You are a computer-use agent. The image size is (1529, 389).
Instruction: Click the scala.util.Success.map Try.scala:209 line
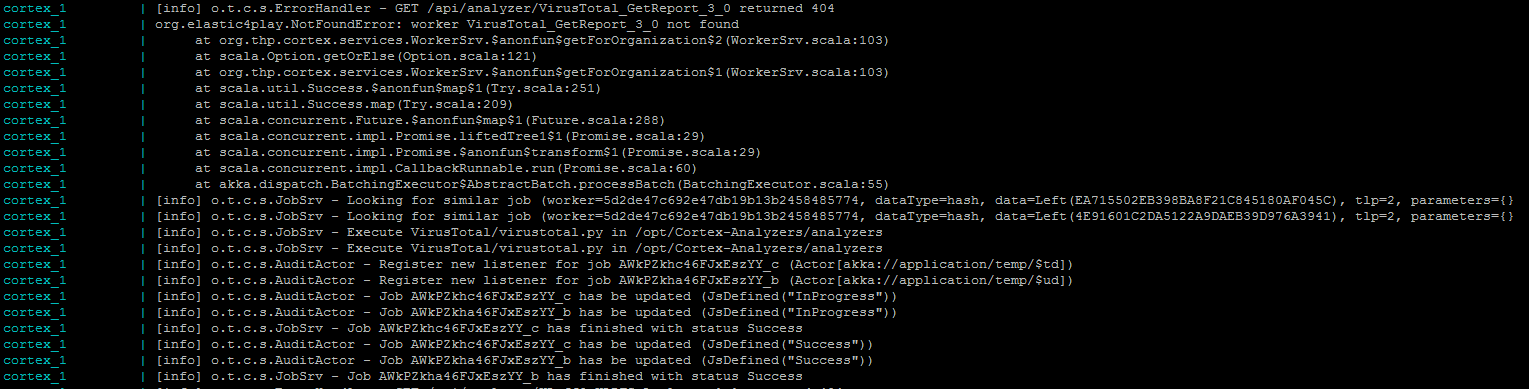click(354, 104)
